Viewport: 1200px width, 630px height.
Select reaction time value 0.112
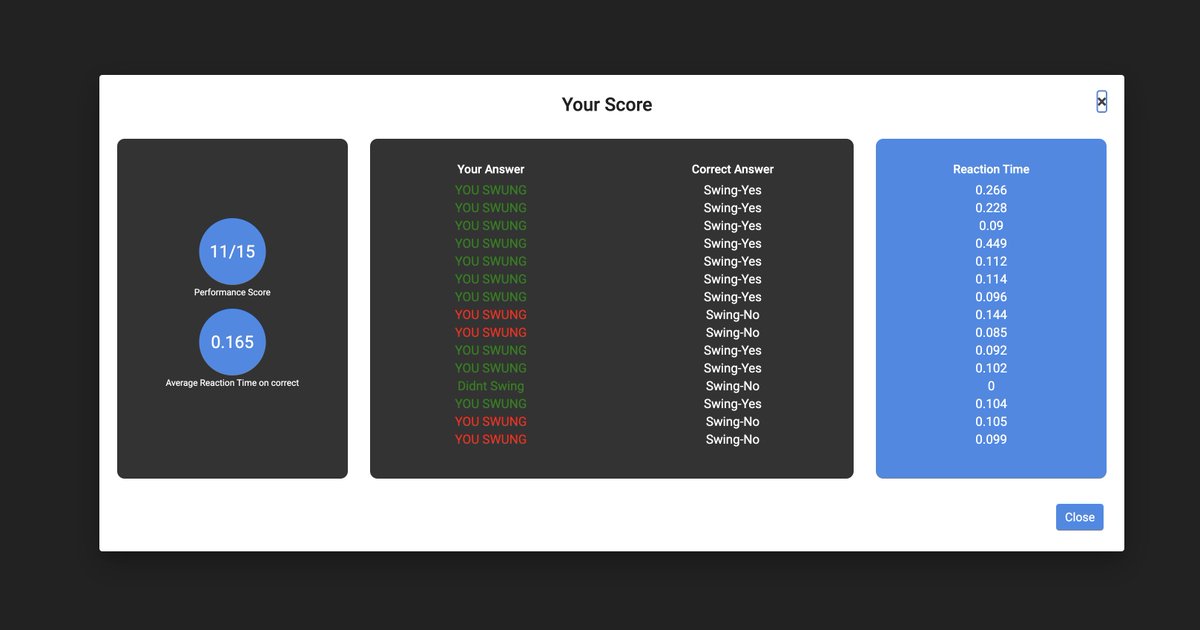[x=991, y=262]
